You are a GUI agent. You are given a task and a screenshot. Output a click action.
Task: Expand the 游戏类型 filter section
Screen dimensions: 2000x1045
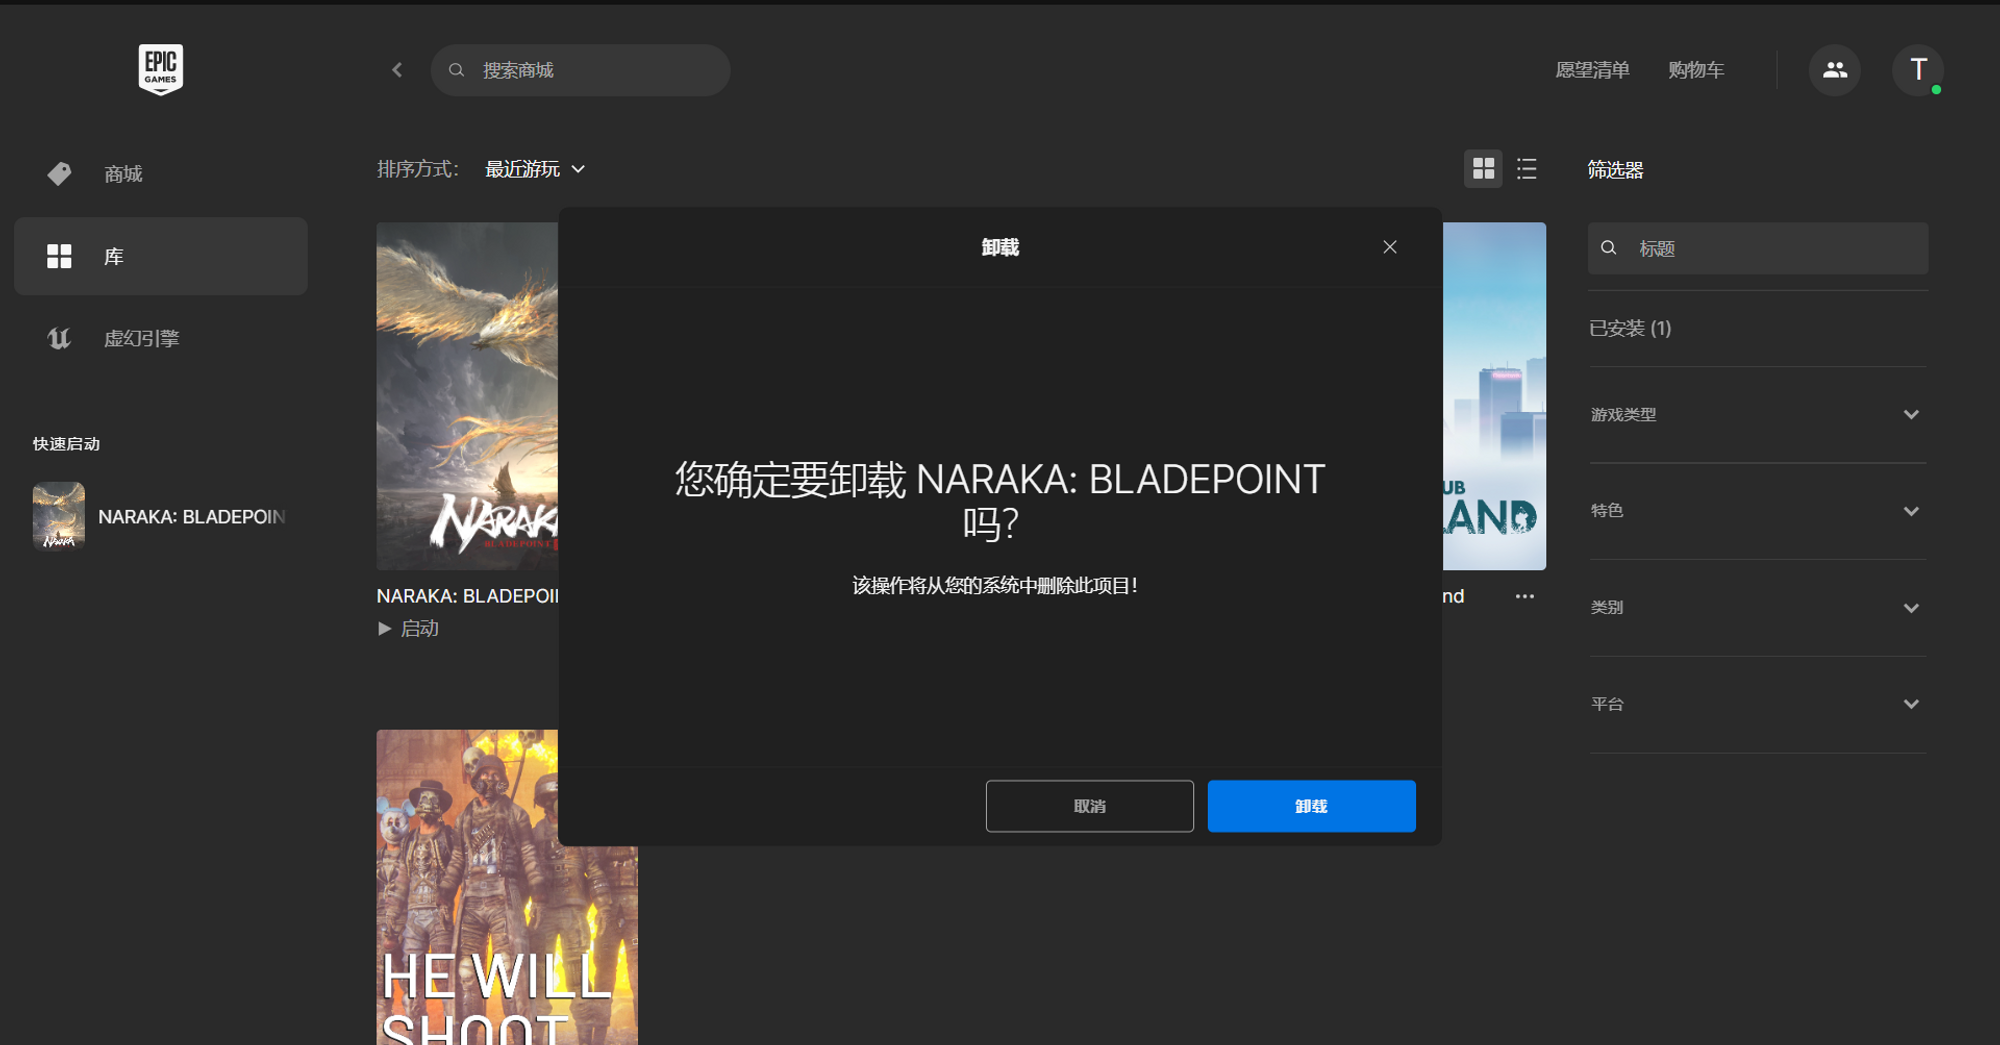pos(1756,415)
